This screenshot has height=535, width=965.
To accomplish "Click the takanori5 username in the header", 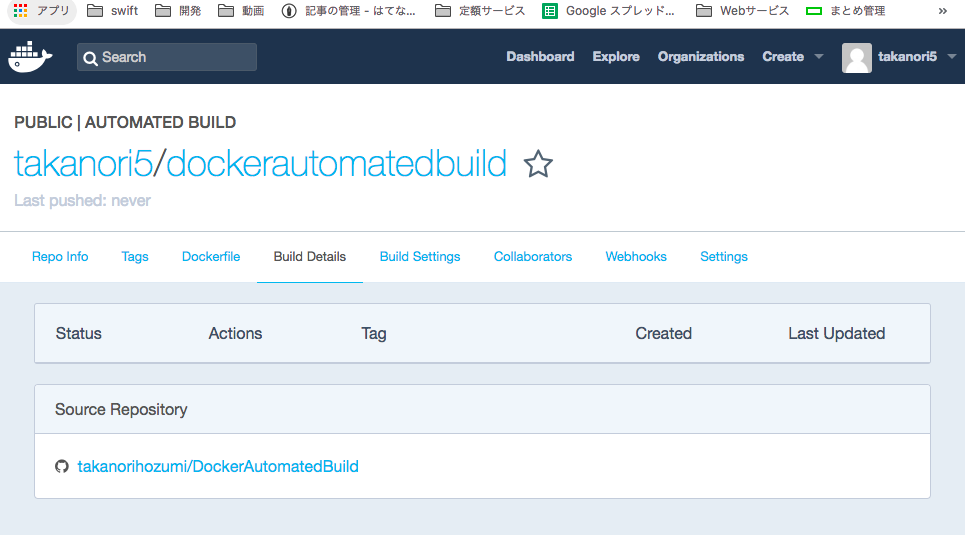I will pyautogui.click(x=907, y=57).
